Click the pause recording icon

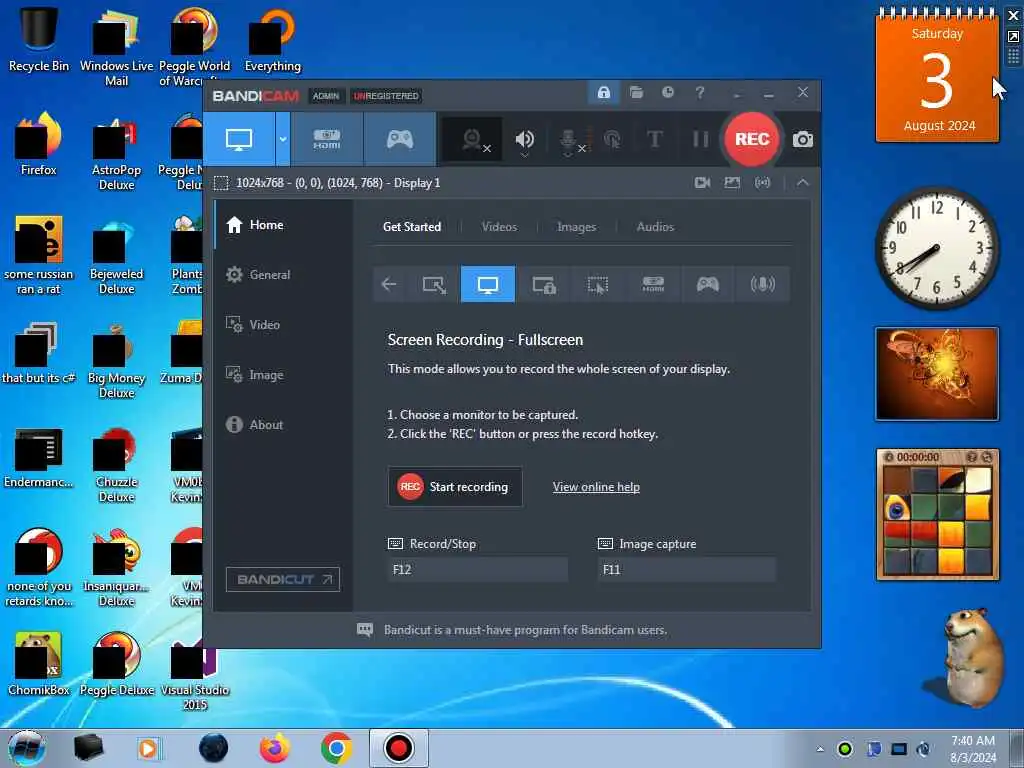point(700,139)
